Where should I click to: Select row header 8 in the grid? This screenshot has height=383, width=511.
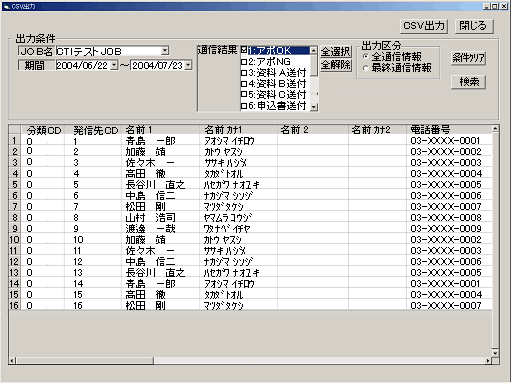pyautogui.click(x=15, y=217)
